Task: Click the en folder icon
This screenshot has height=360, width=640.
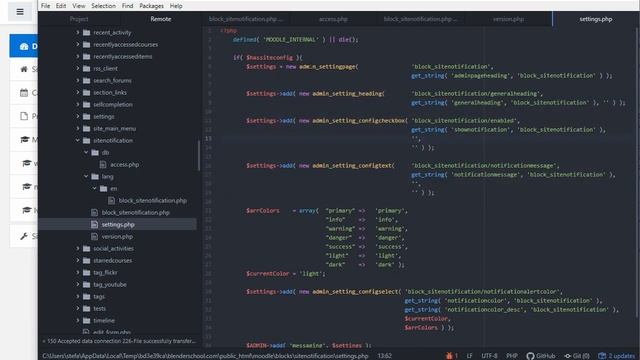Action: coord(104,189)
